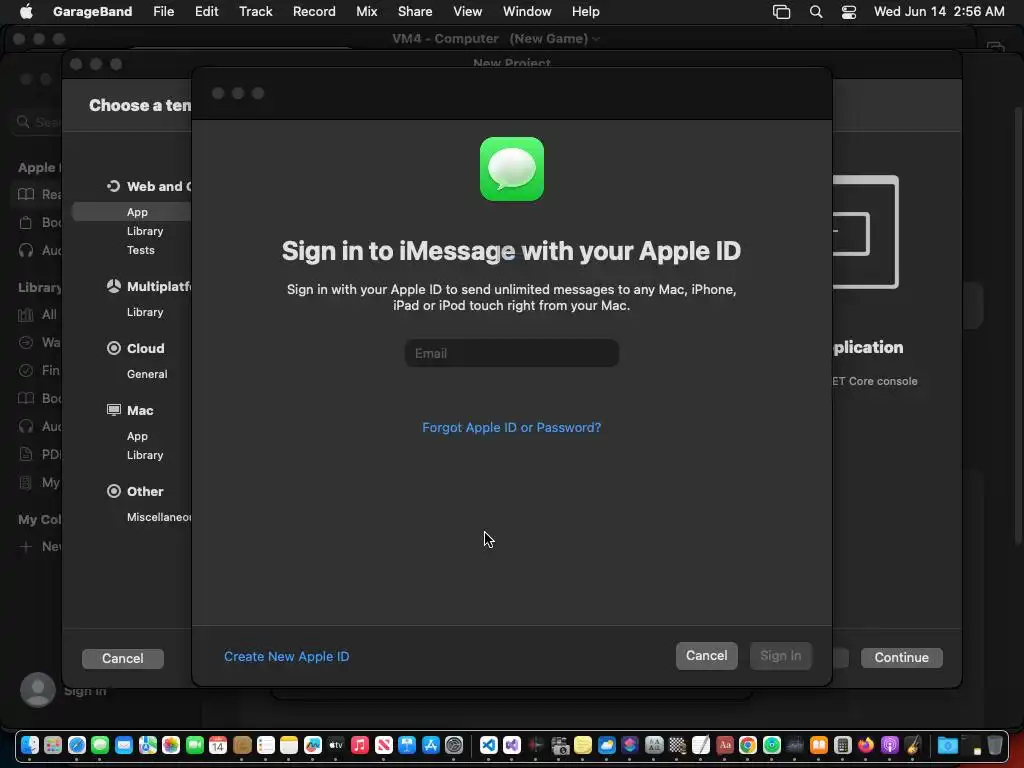
Task: Open the Window menu
Action: point(527,11)
